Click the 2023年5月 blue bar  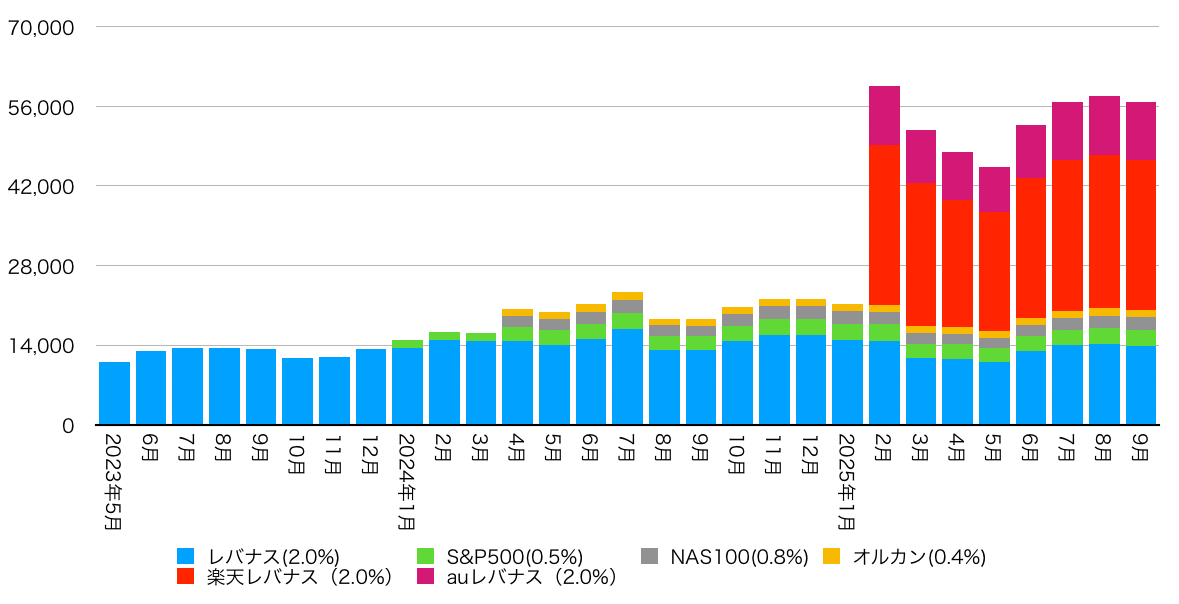point(114,393)
